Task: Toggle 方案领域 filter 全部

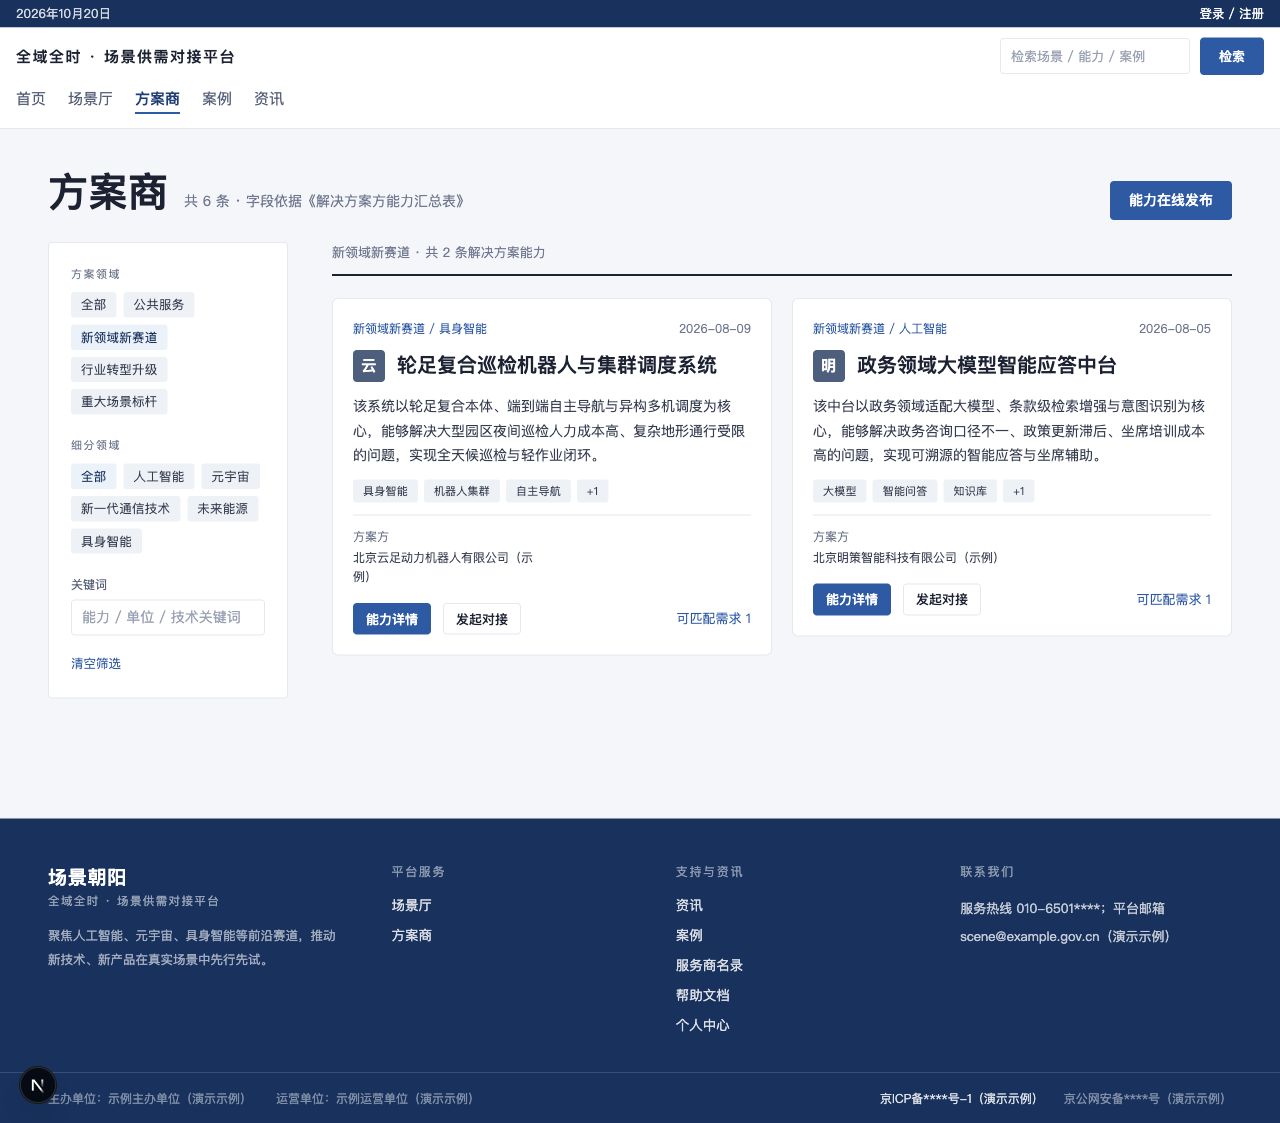Action: pyautogui.click(x=94, y=305)
